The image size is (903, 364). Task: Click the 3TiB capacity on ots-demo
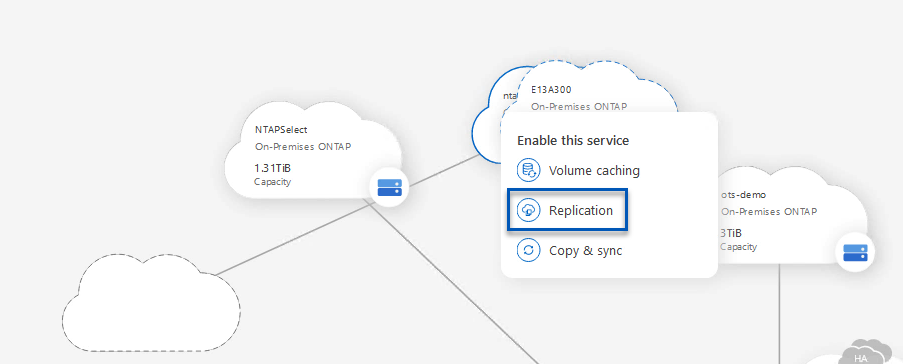click(730, 233)
